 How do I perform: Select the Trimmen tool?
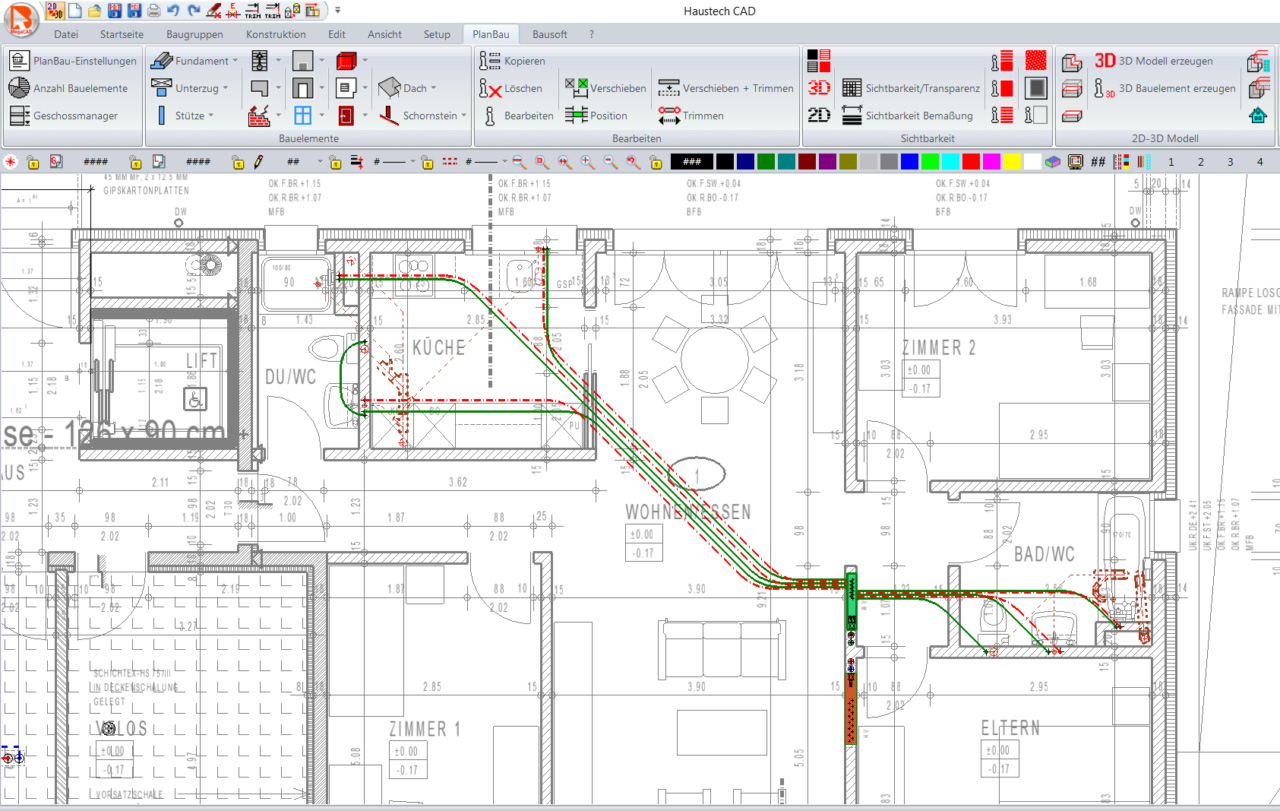669,116
